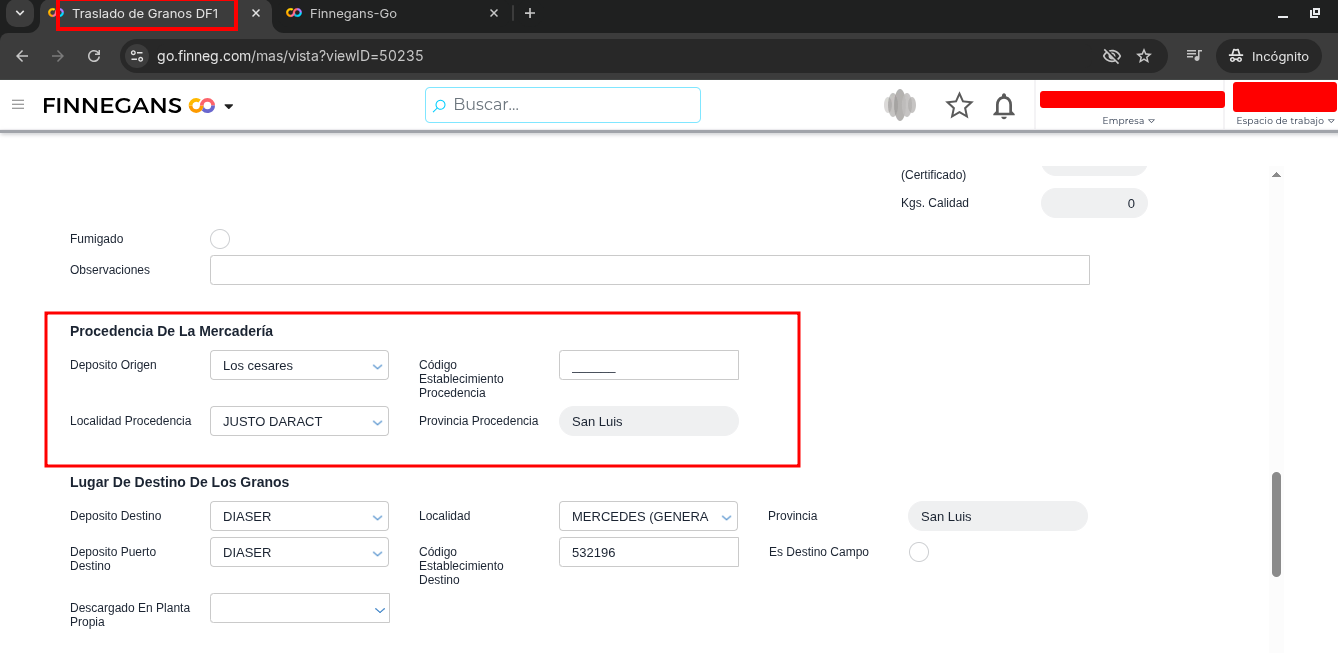Image resolution: width=1338 pixels, height=653 pixels.
Task: Open notifications bell
Action: point(1004,105)
